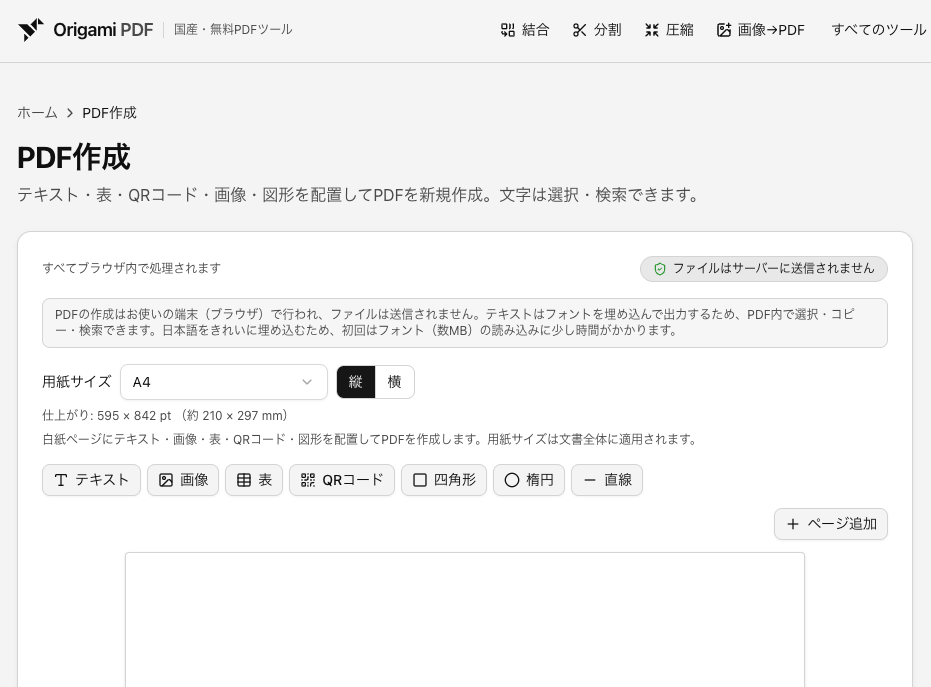931x687 pixels.
Task: Add a テキスト element
Action: tap(91, 480)
